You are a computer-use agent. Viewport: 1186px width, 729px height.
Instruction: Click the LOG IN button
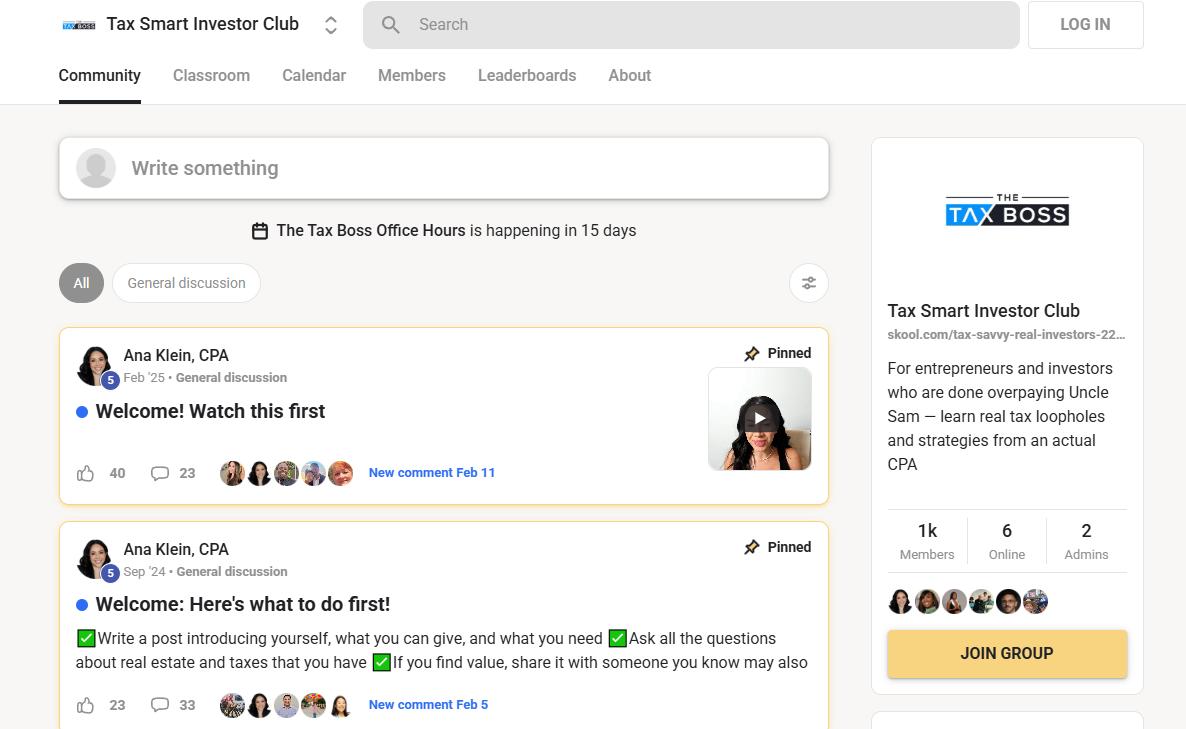[1085, 25]
